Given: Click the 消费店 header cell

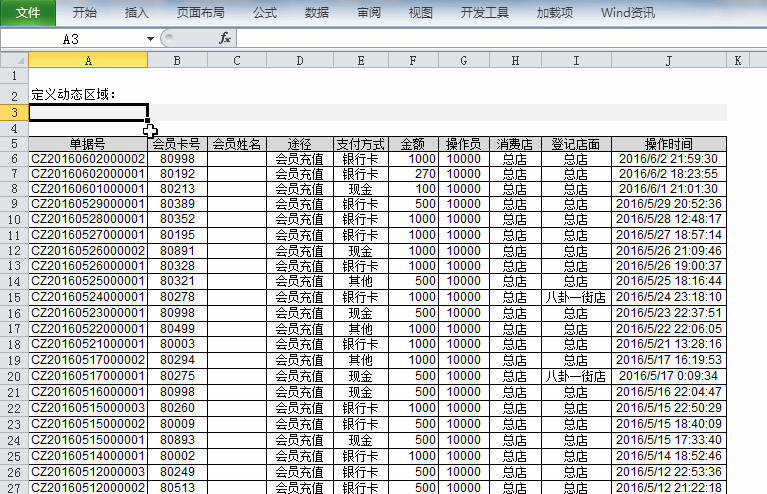Looking at the screenshot, I should (516, 144).
